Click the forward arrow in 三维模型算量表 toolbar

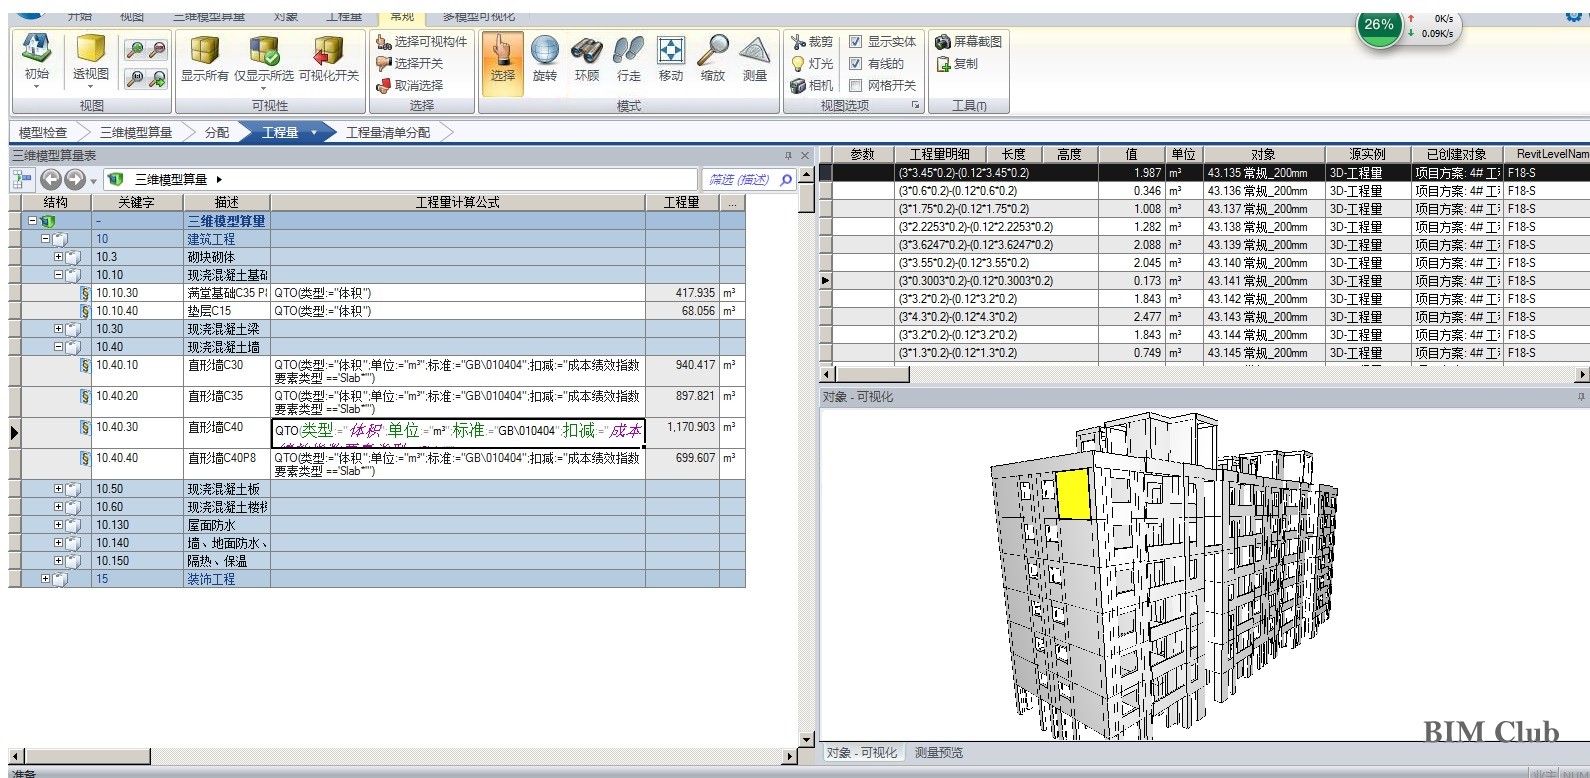pos(75,179)
